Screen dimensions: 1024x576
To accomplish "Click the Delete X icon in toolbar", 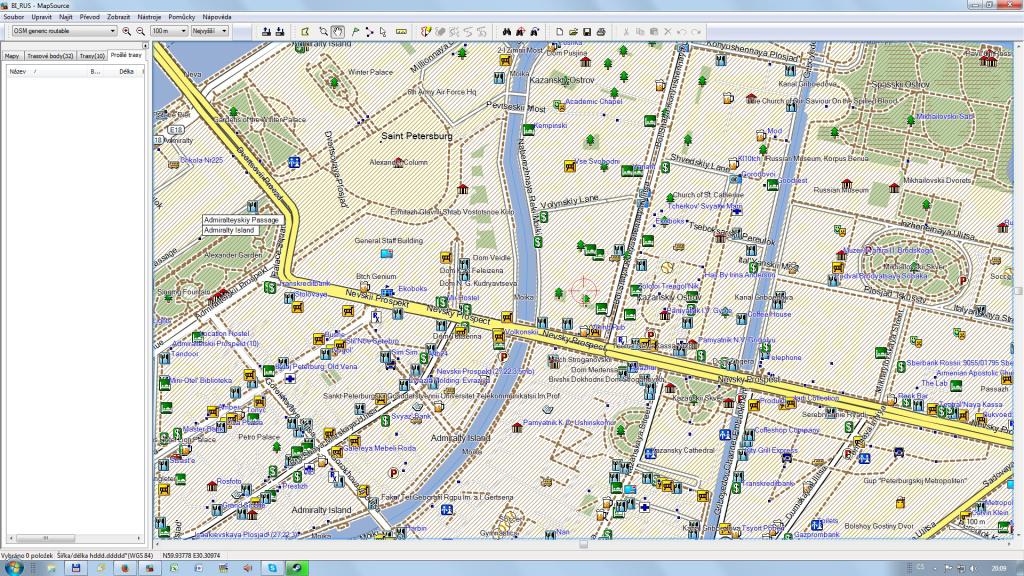I will pyautogui.click(x=667, y=31).
